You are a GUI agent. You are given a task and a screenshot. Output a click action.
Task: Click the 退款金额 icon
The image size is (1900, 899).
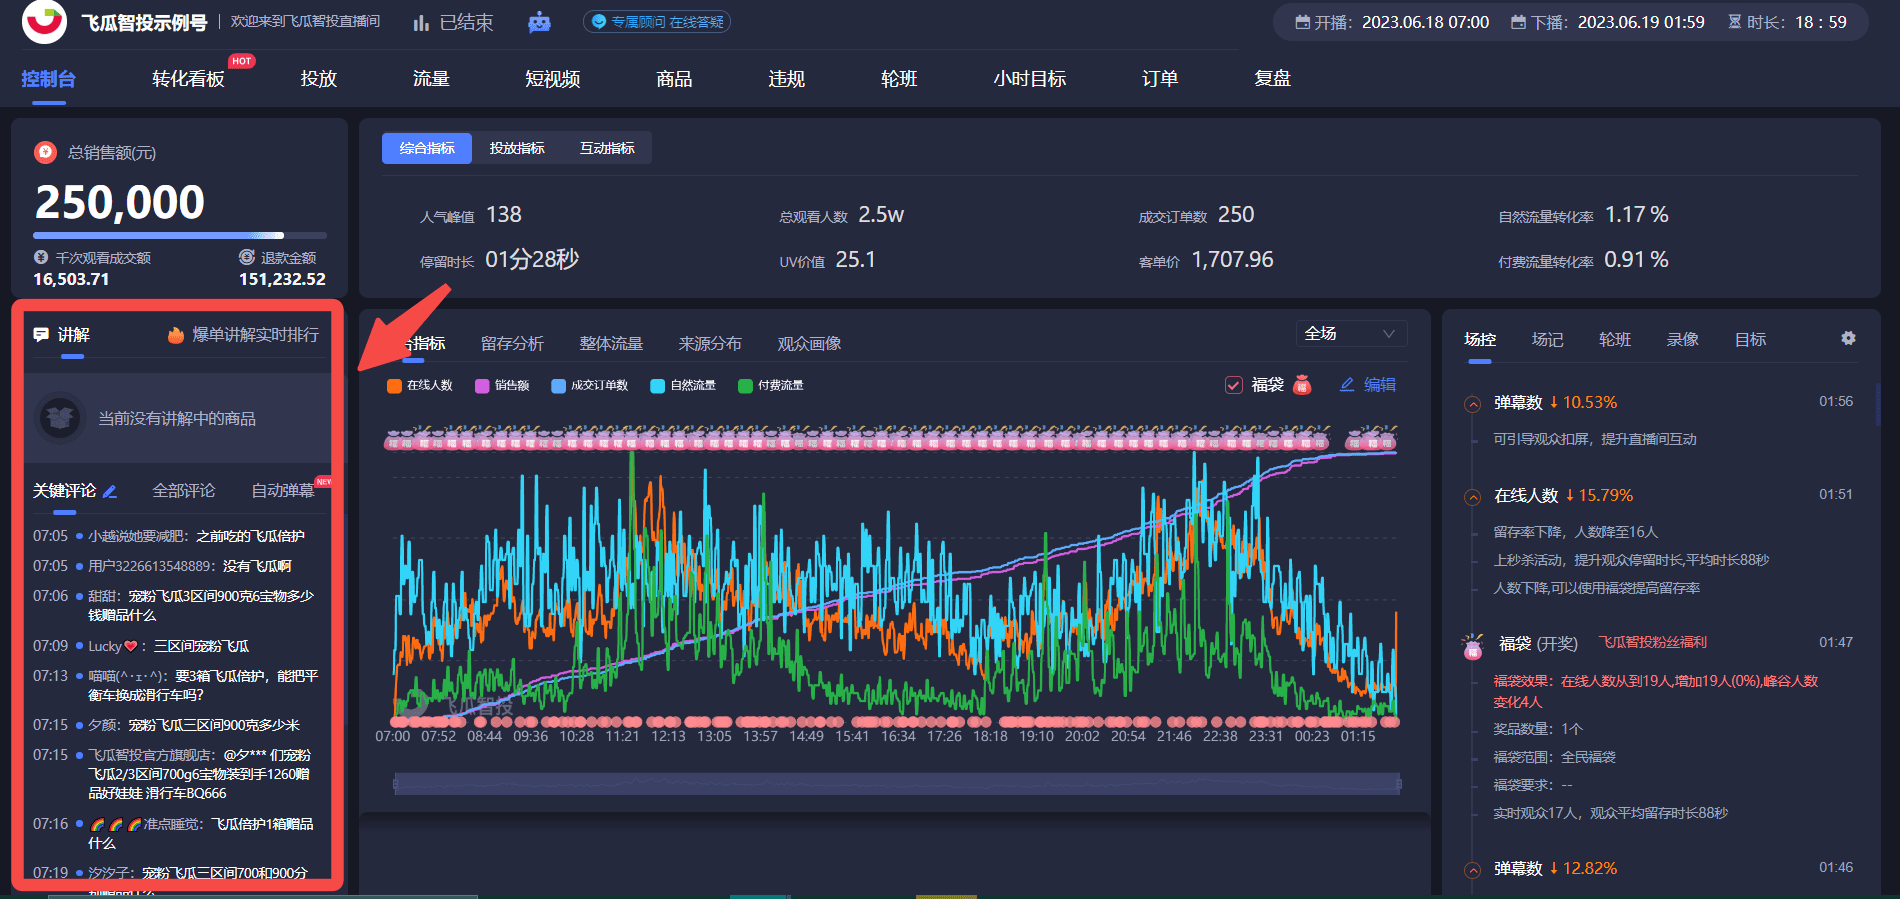(247, 257)
